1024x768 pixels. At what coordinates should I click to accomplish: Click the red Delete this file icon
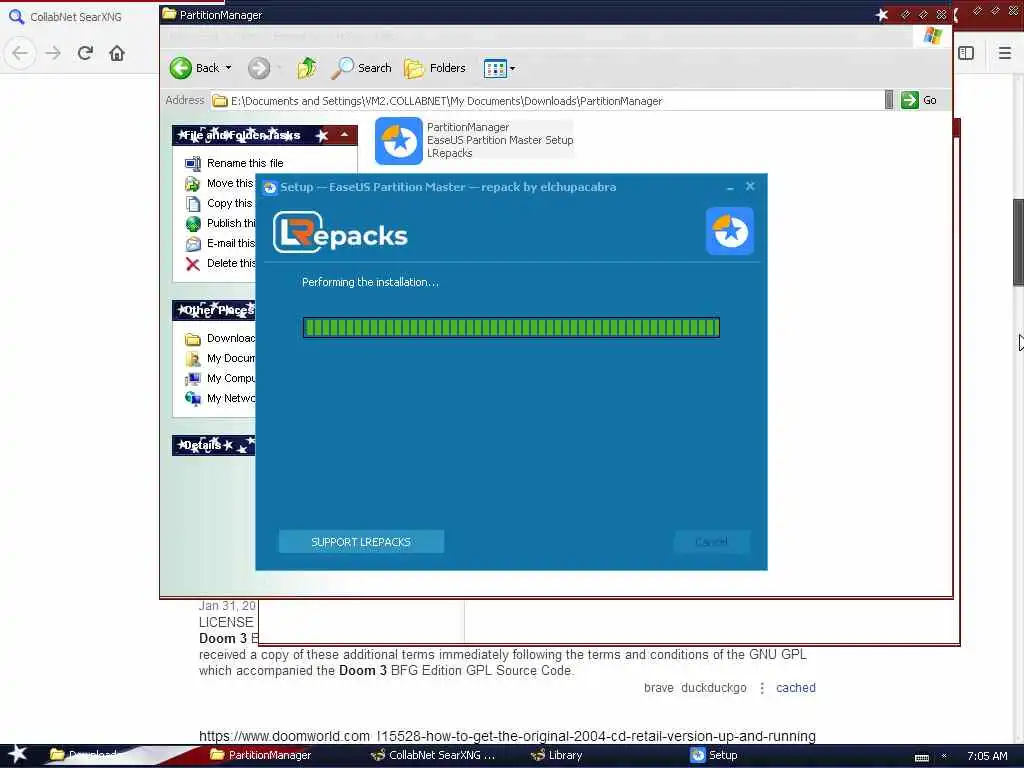coord(193,264)
